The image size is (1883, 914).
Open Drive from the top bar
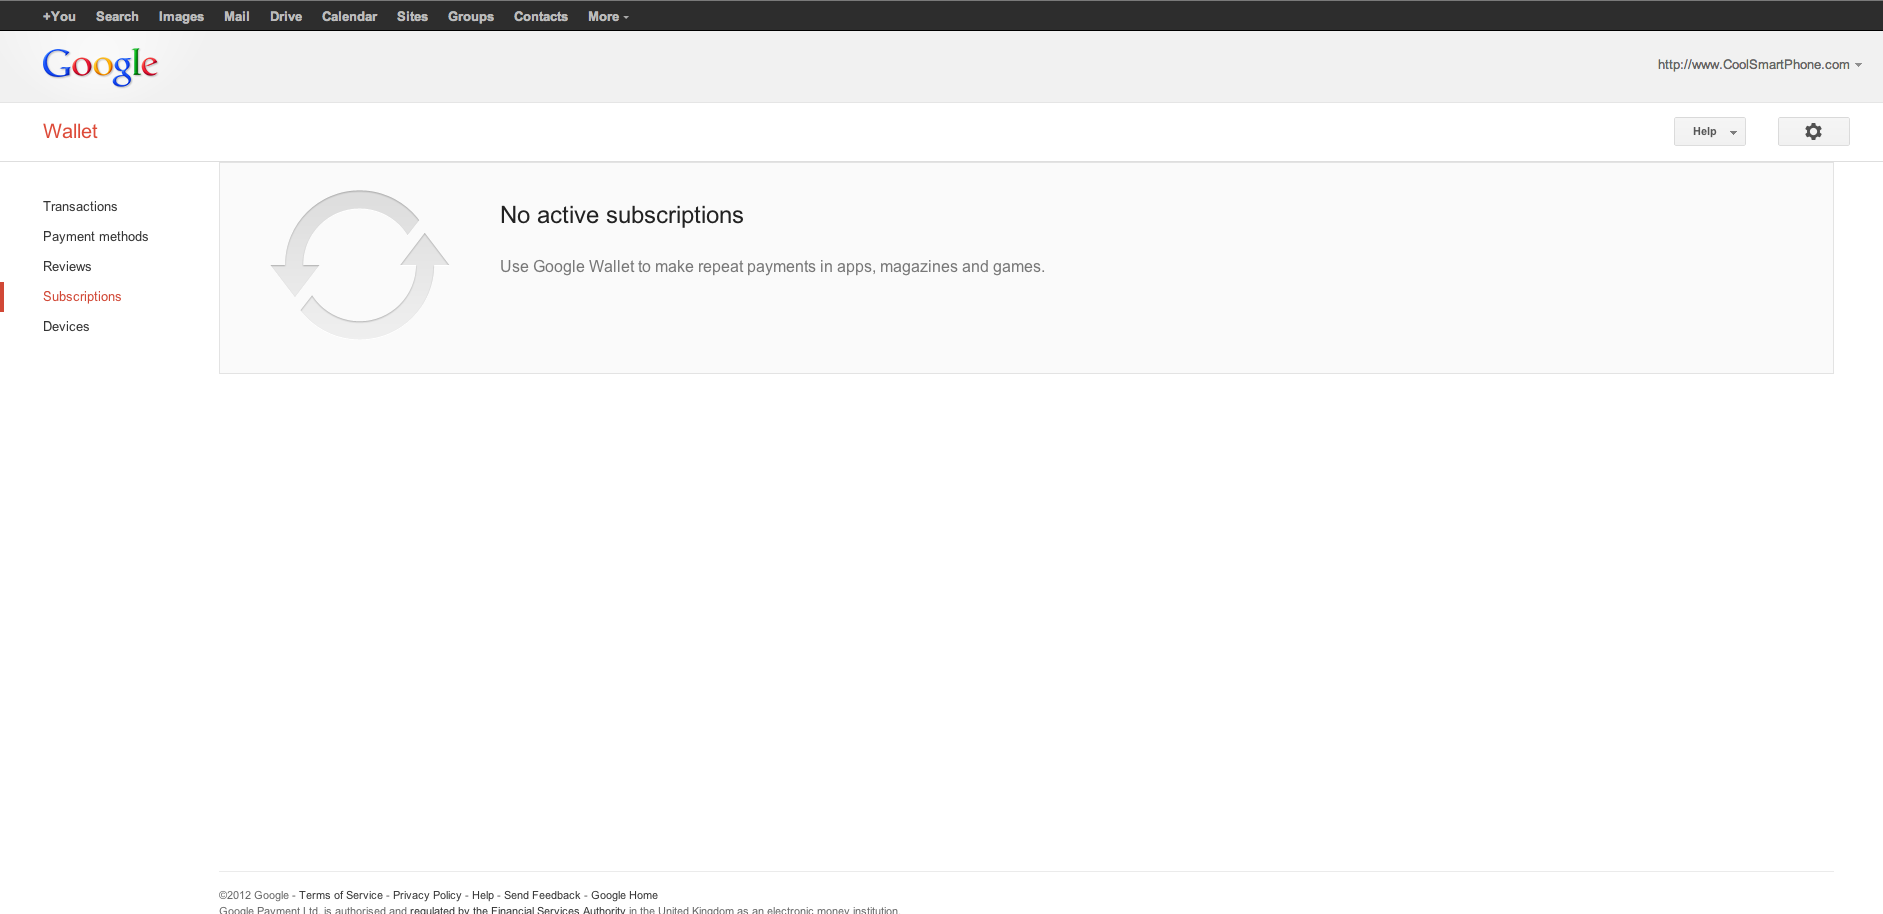point(286,16)
